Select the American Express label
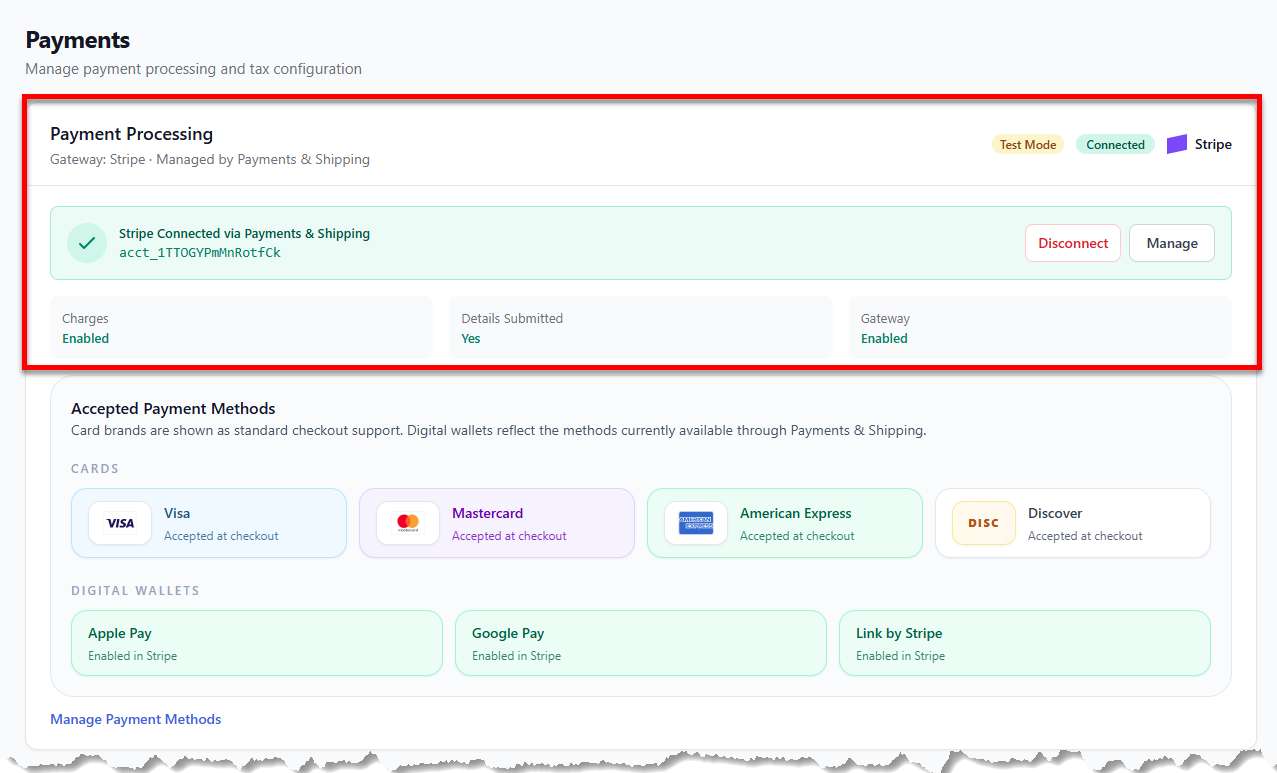Image resolution: width=1277 pixels, height=773 pixels. 796,513
